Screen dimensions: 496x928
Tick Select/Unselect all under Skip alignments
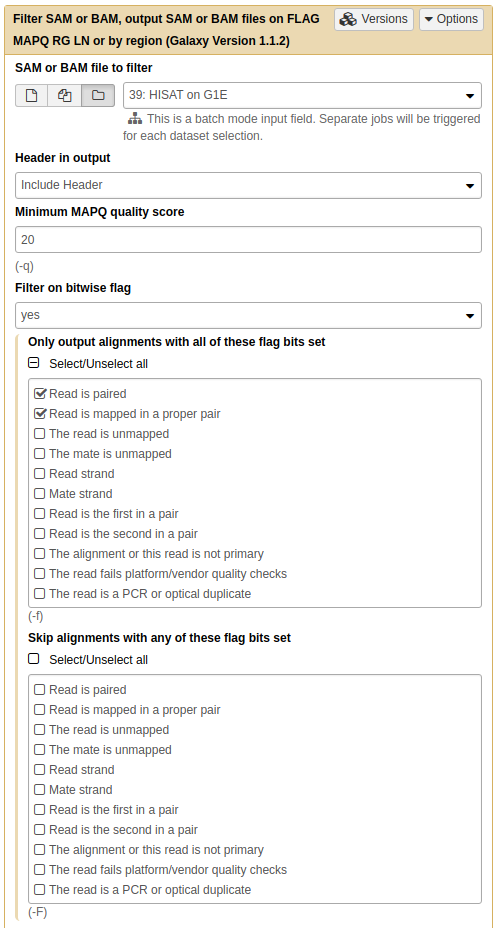click(34, 659)
